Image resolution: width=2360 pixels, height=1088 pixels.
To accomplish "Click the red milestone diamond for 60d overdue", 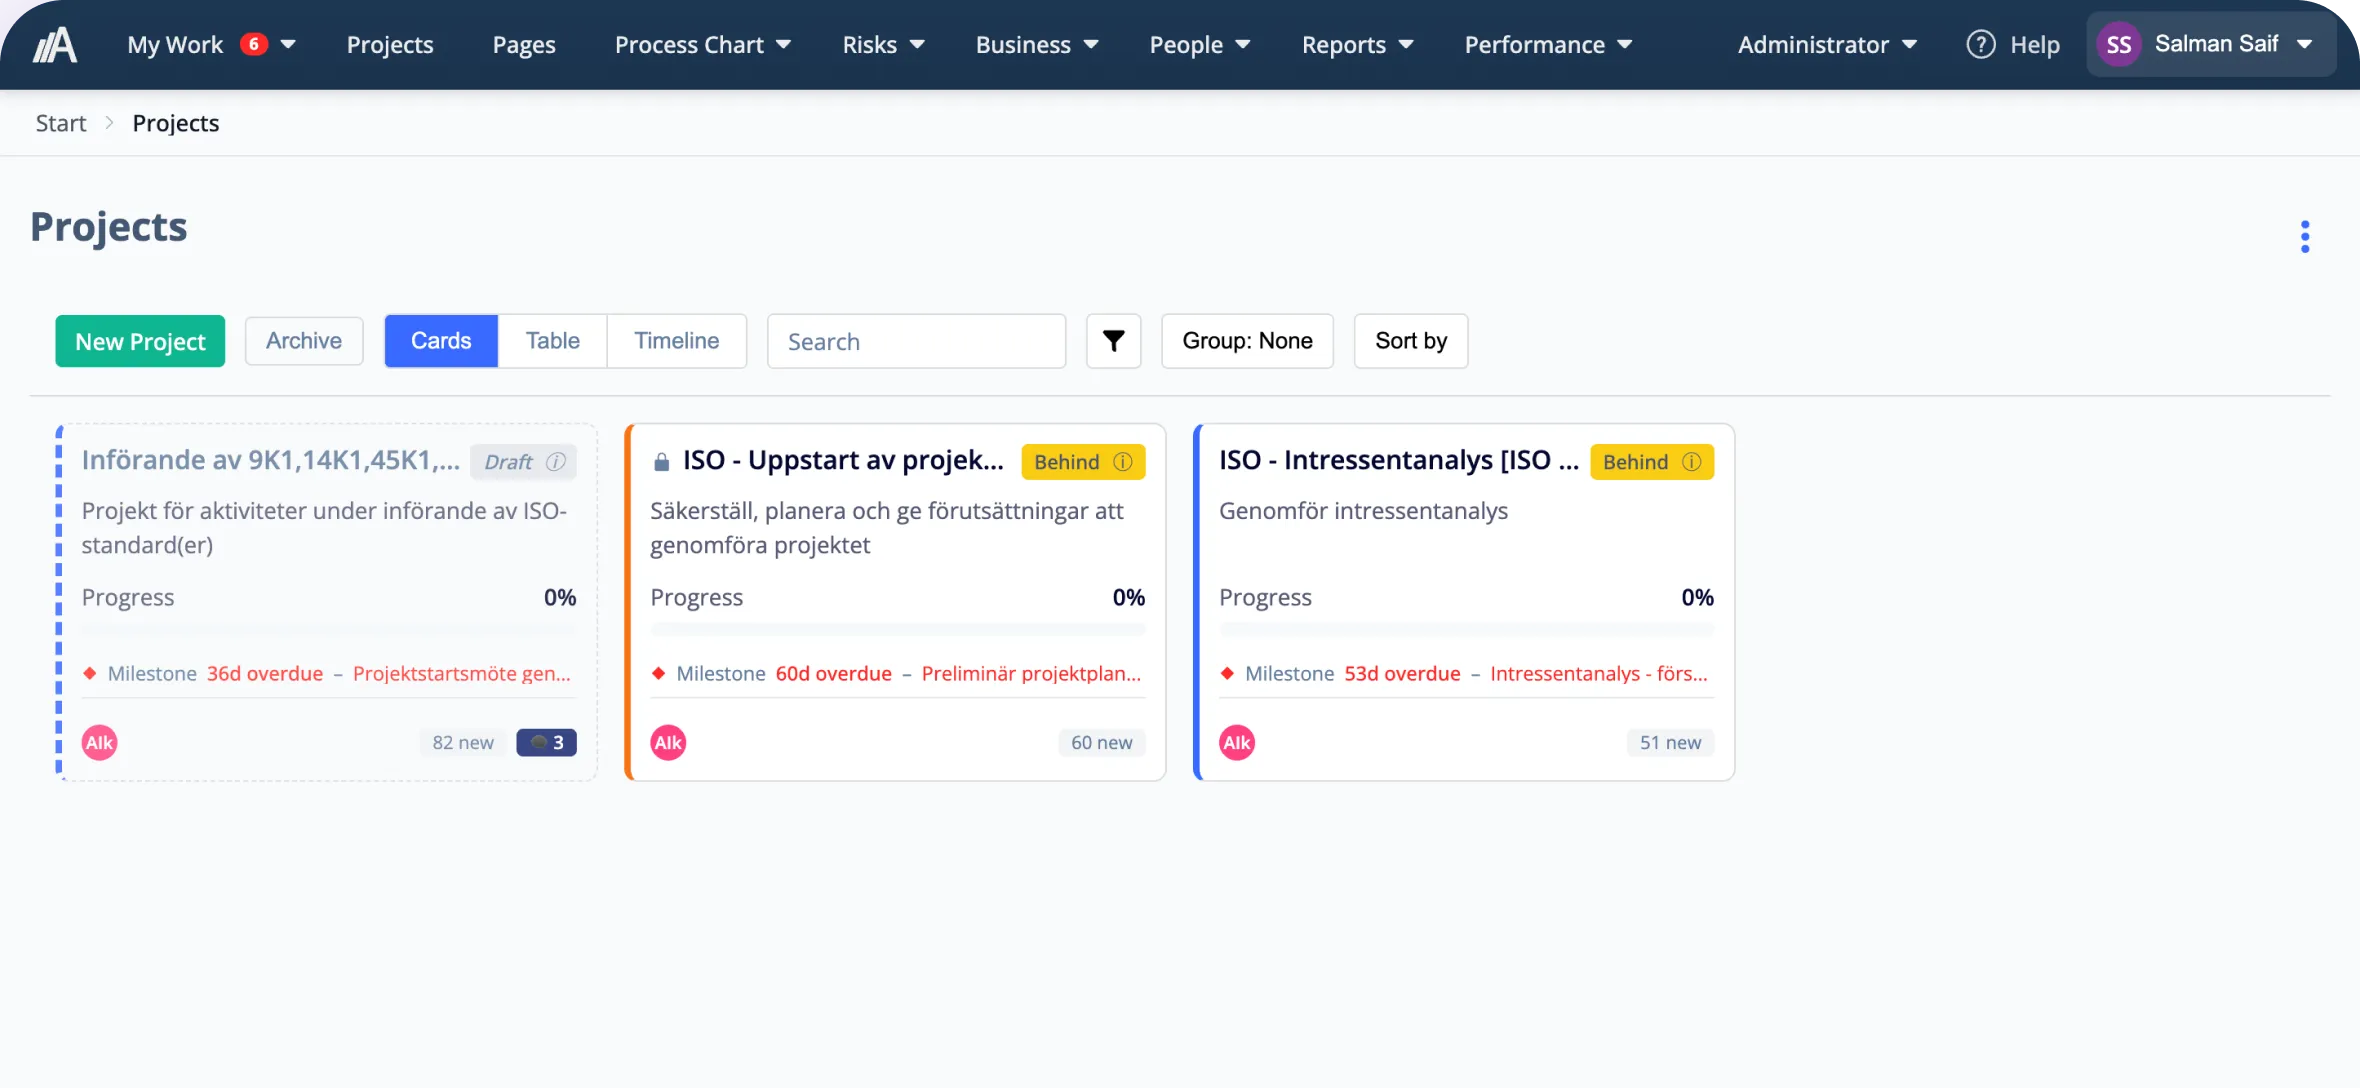I will (658, 673).
